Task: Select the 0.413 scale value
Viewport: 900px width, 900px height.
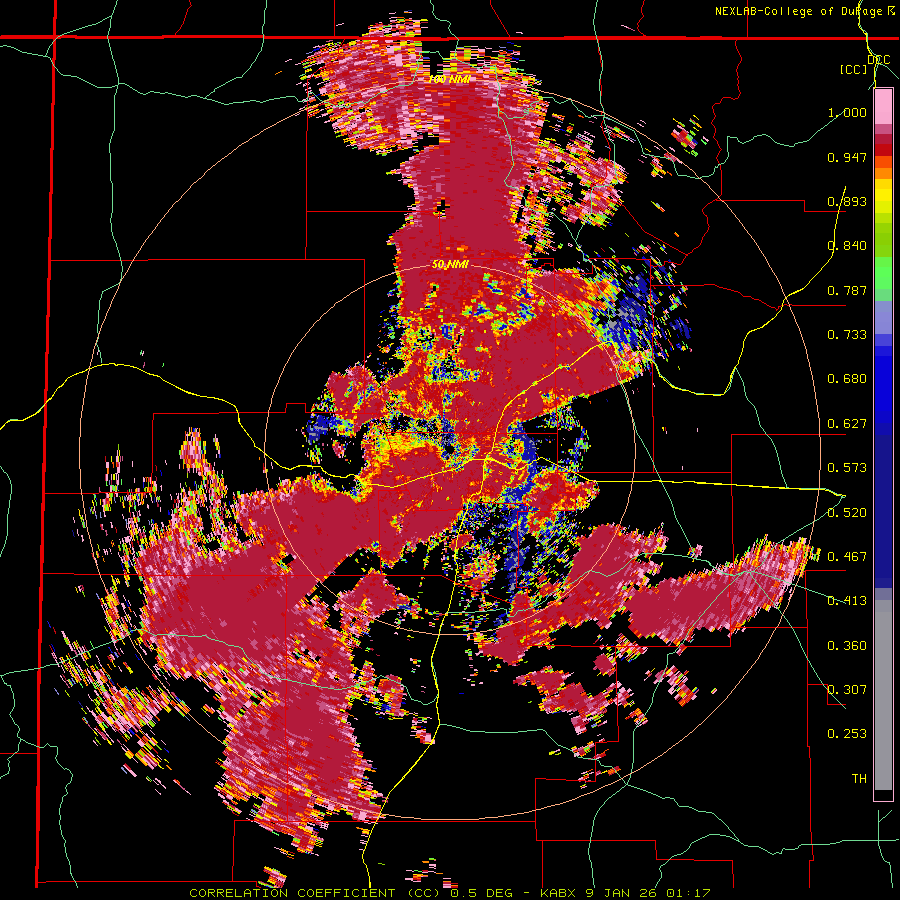Action: tap(847, 601)
